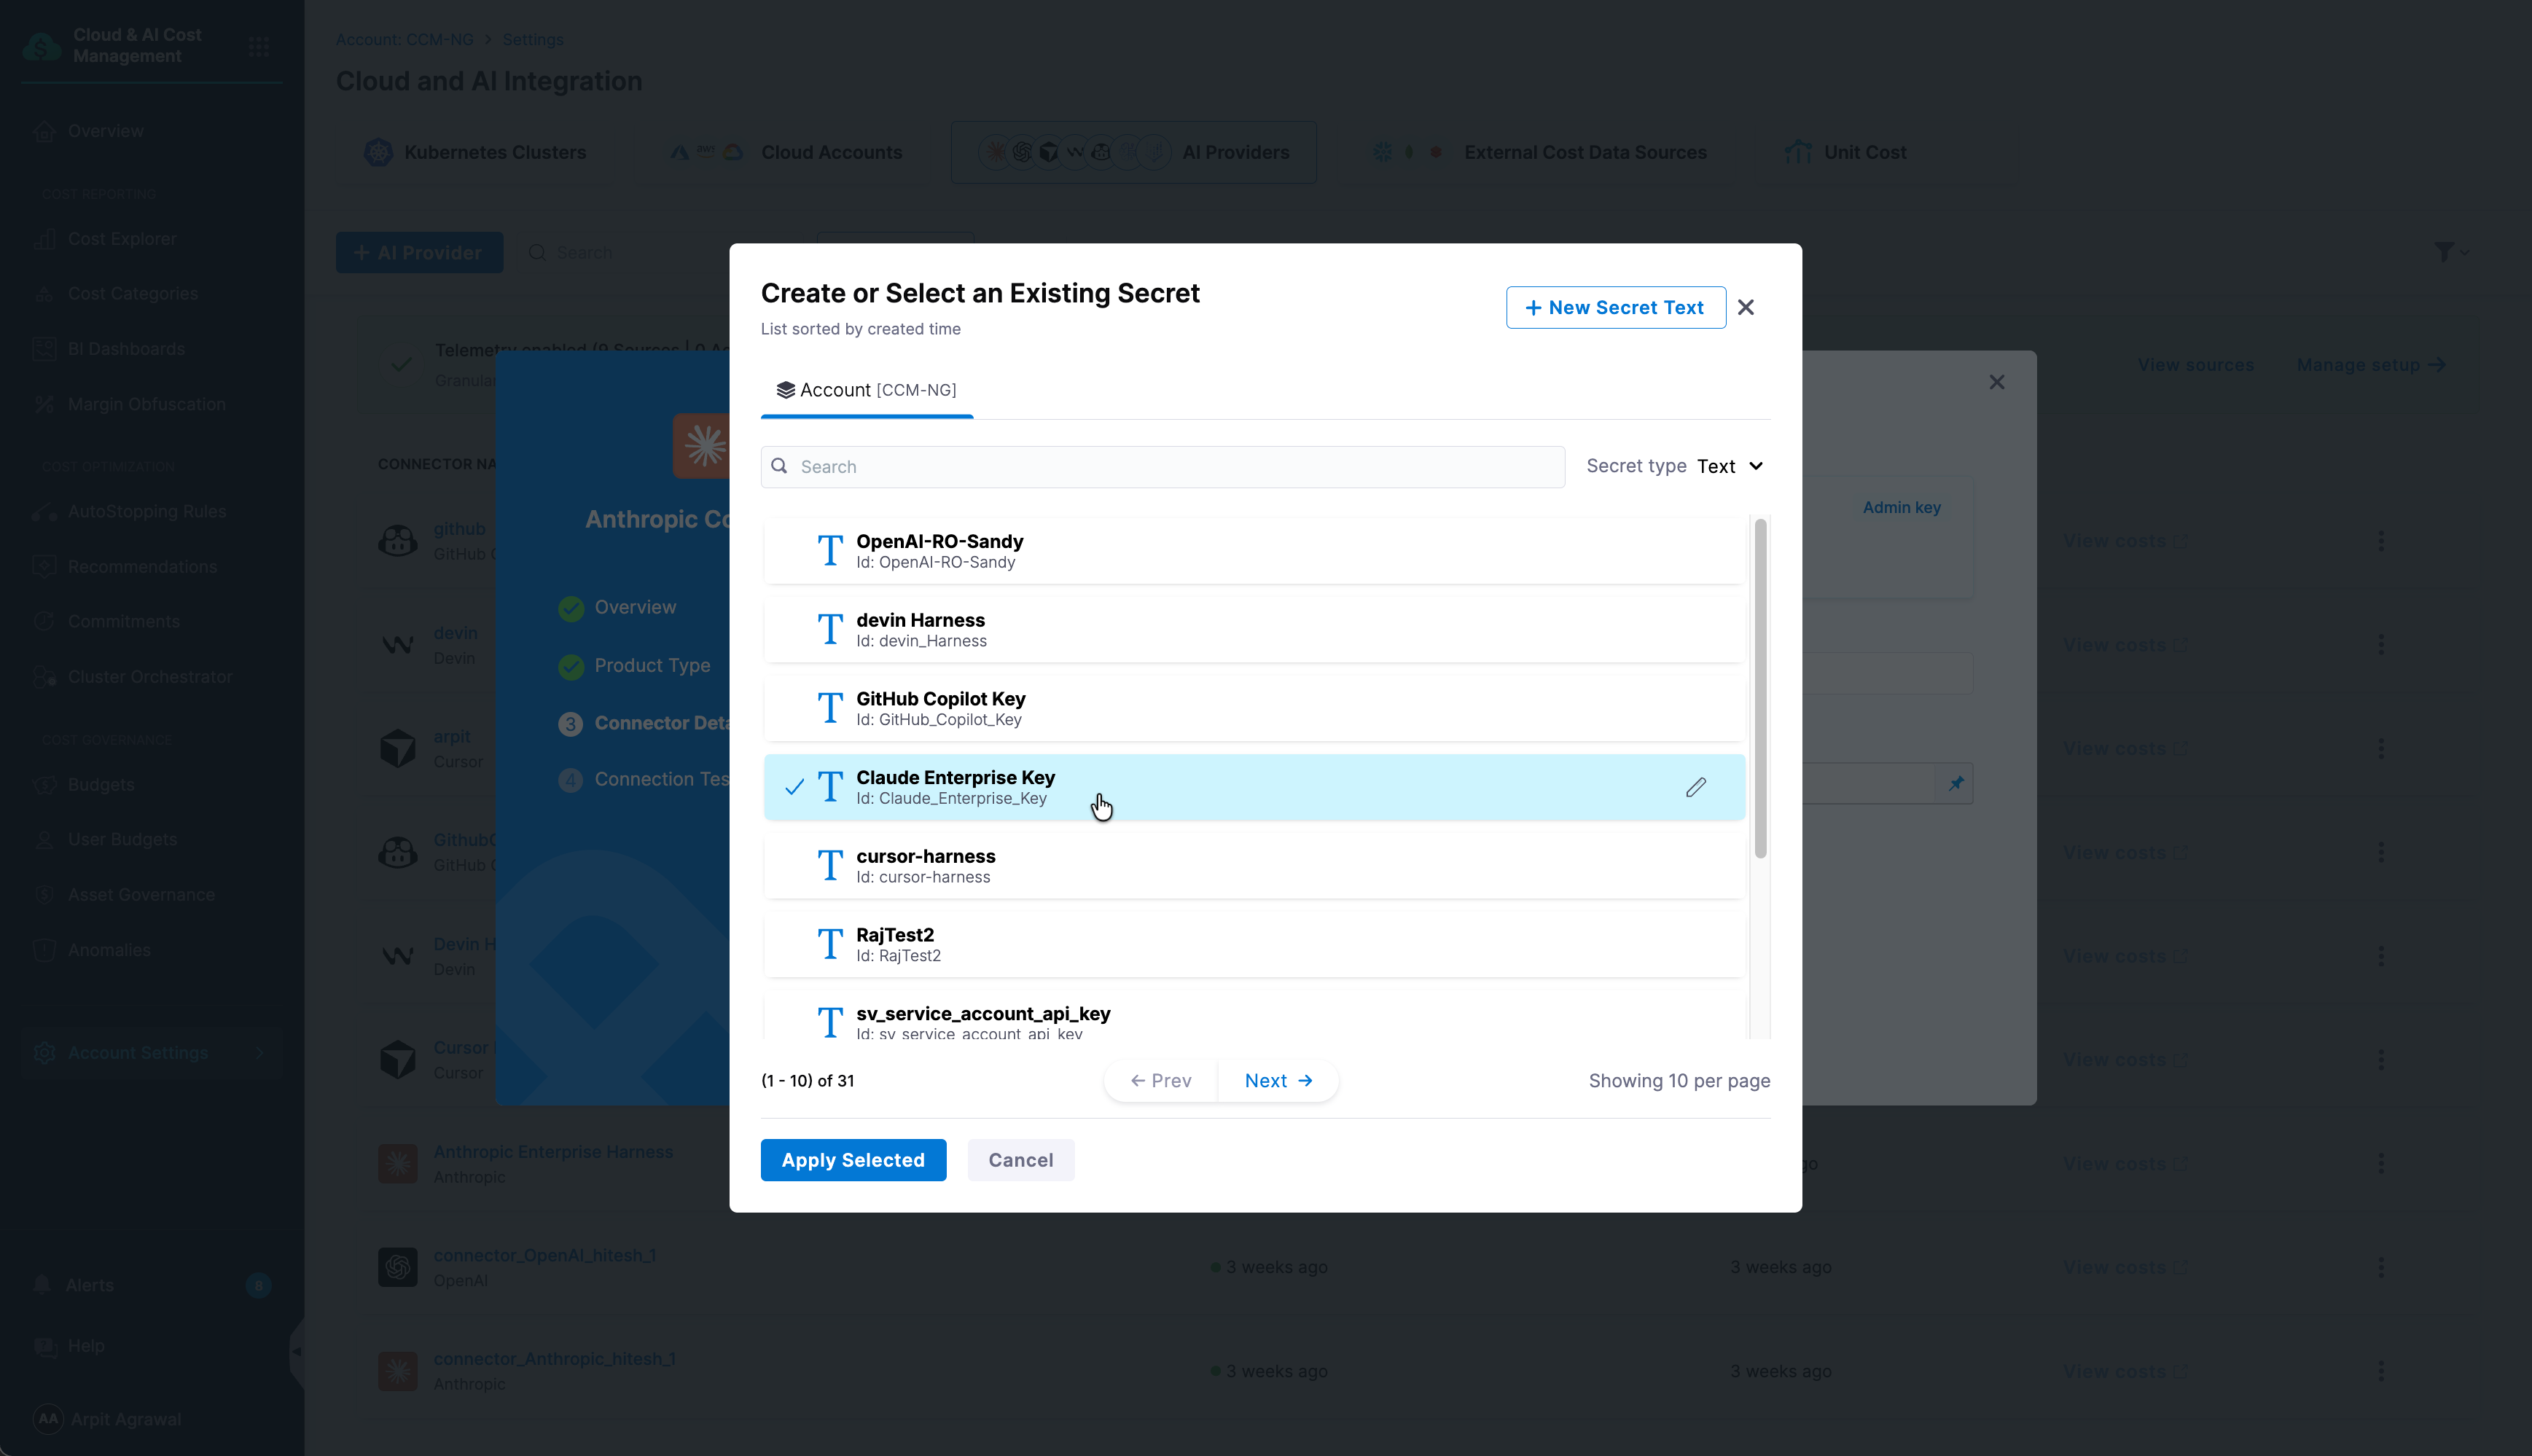Select the Claude Enterprise Key row
The height and width of the screenshot is (1456, 2532).
click(1254, 787)
